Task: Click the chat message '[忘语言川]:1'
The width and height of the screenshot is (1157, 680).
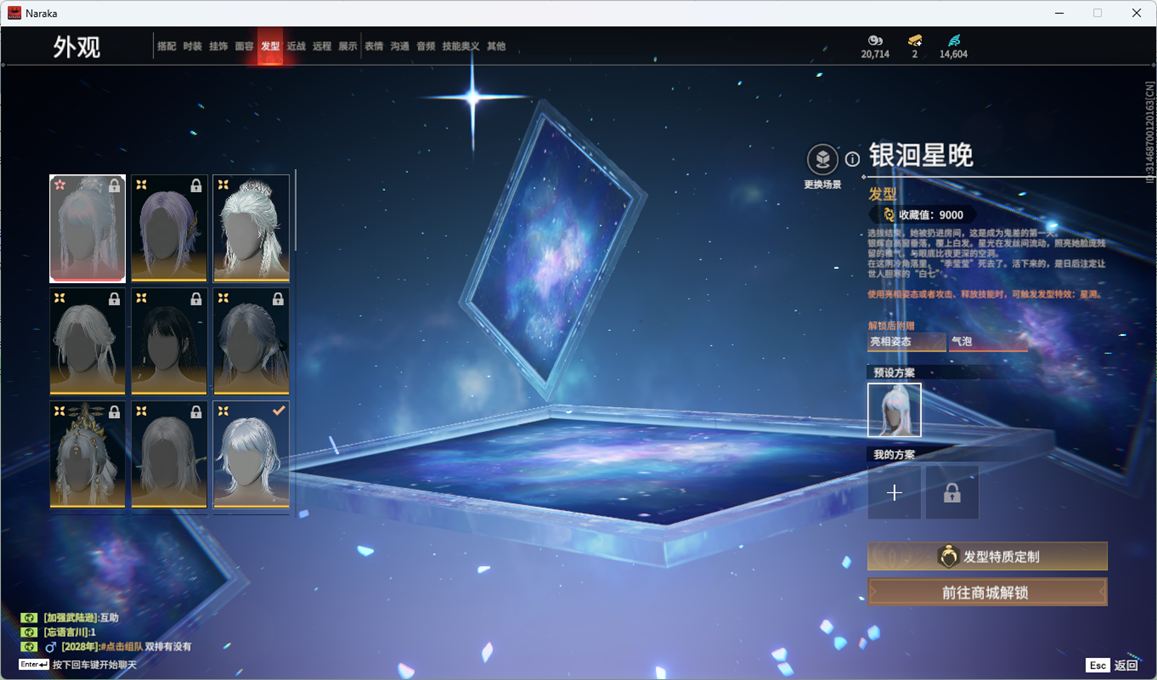Action: [x=69, y=632]
